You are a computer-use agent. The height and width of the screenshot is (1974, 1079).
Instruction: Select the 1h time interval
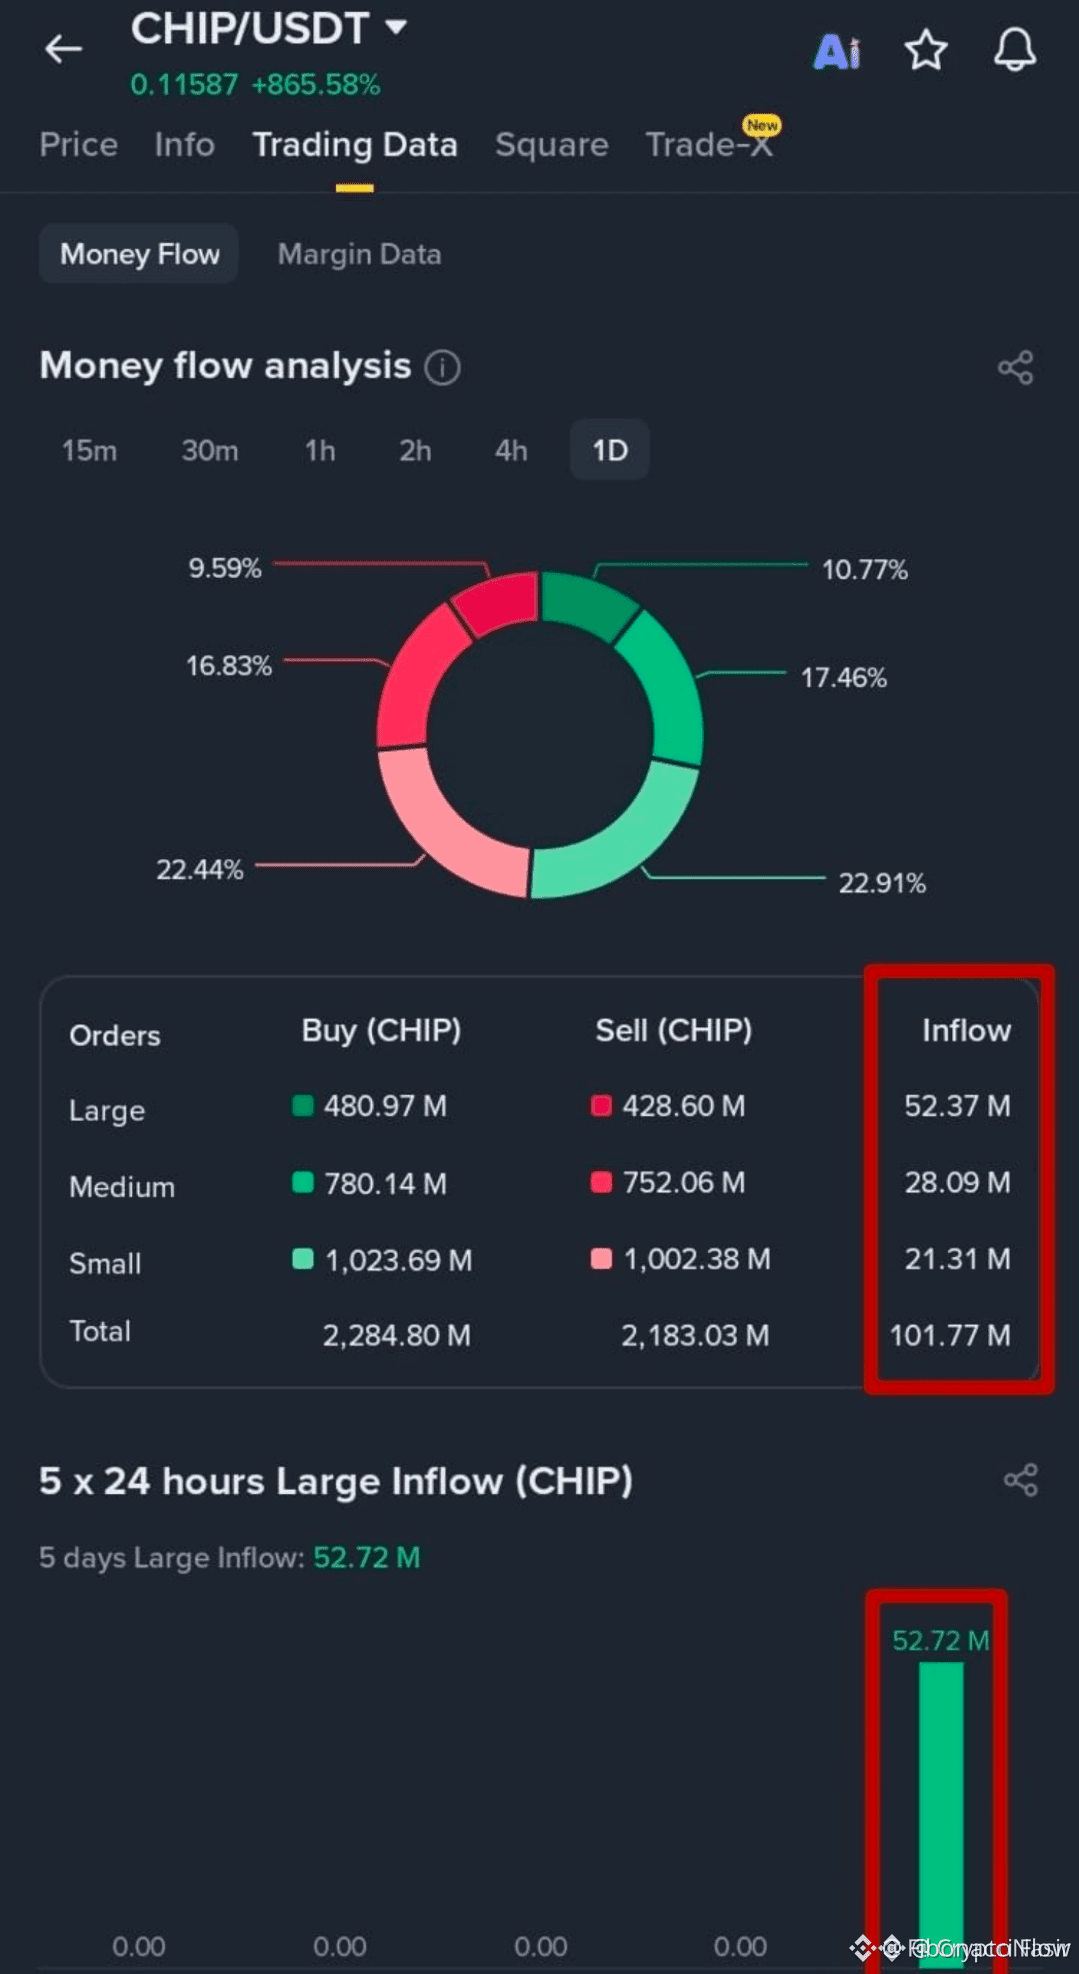[319, 450]
